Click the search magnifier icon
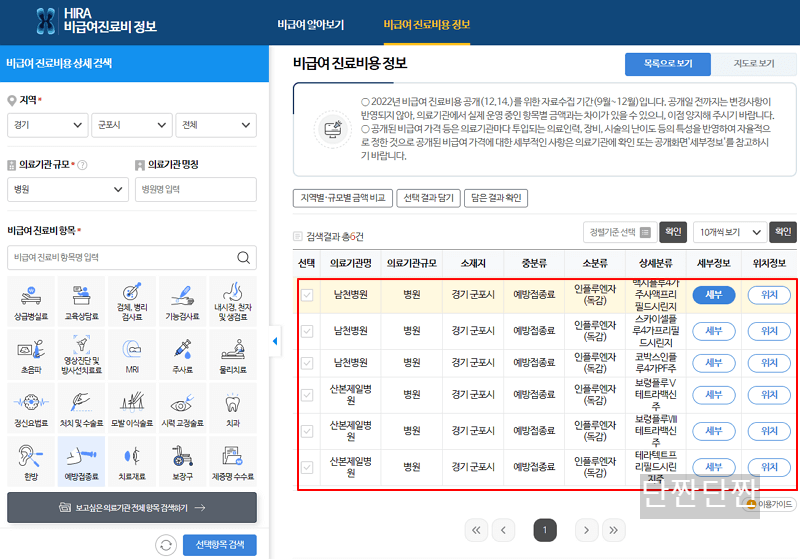 pyautogui.click(x=244, y=258)
